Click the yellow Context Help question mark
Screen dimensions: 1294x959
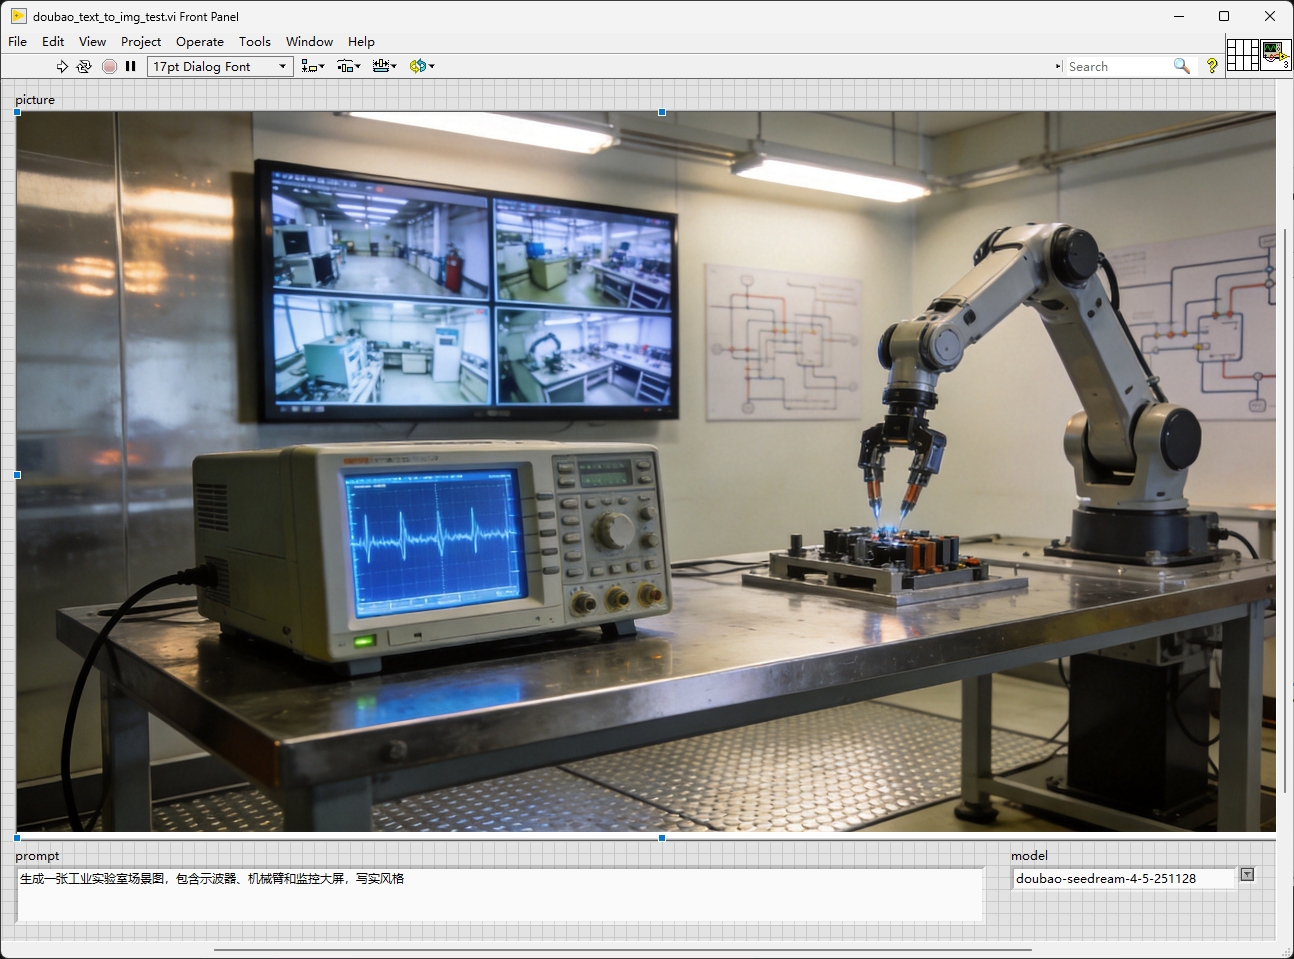click(x=1212, y=66)
